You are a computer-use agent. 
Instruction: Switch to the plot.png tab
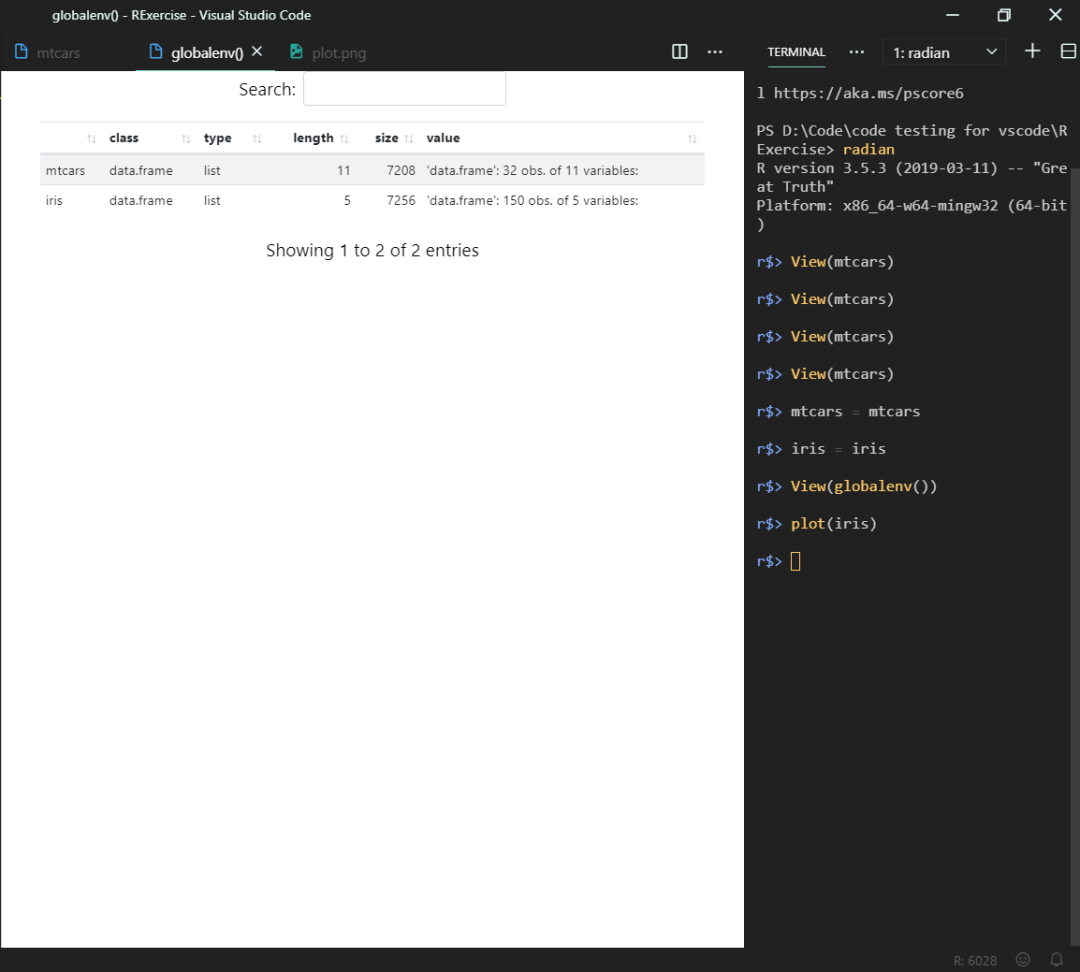[x=328, y=52]
